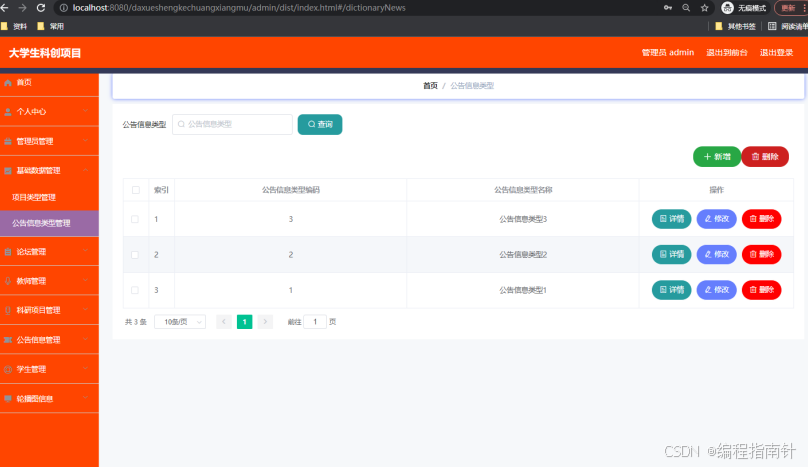Click the home icon beside 首页
The height and width of the screenshot is (467, 808).
8,82
